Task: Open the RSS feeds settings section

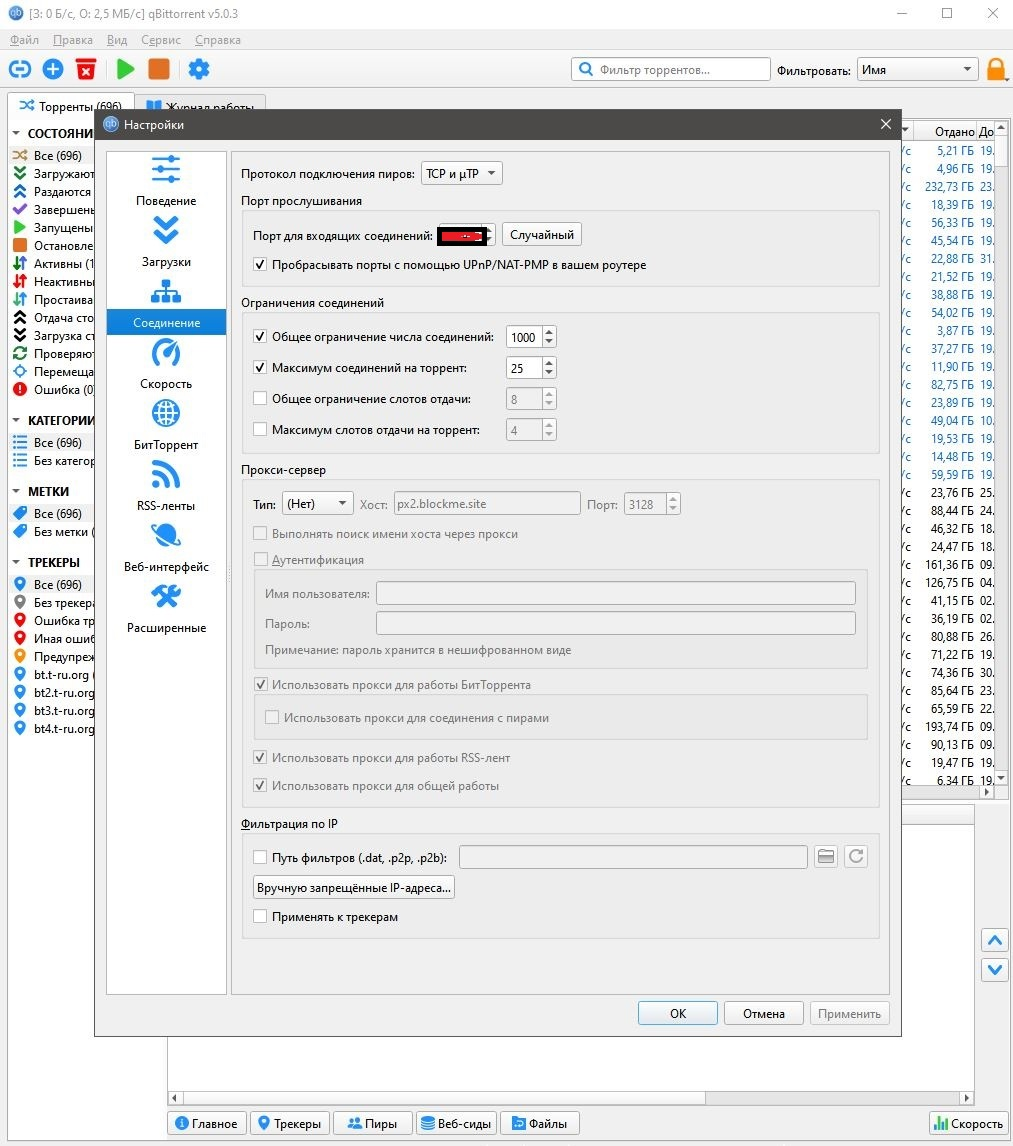Action: tap(166, 475)
